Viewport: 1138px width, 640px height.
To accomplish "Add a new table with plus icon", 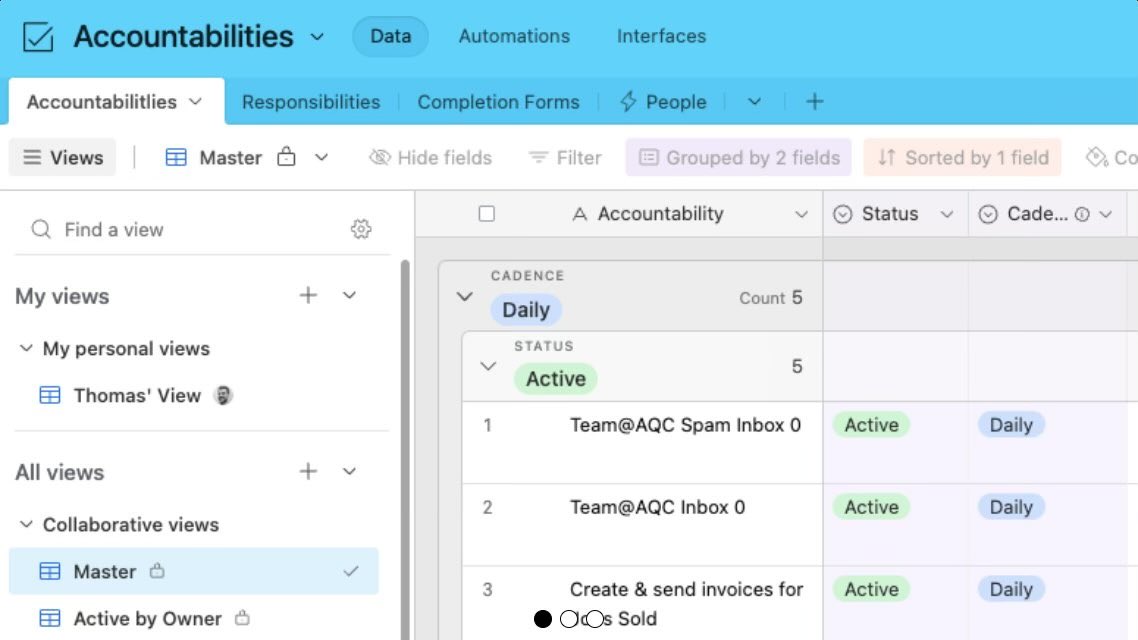I will coord(814,102).
